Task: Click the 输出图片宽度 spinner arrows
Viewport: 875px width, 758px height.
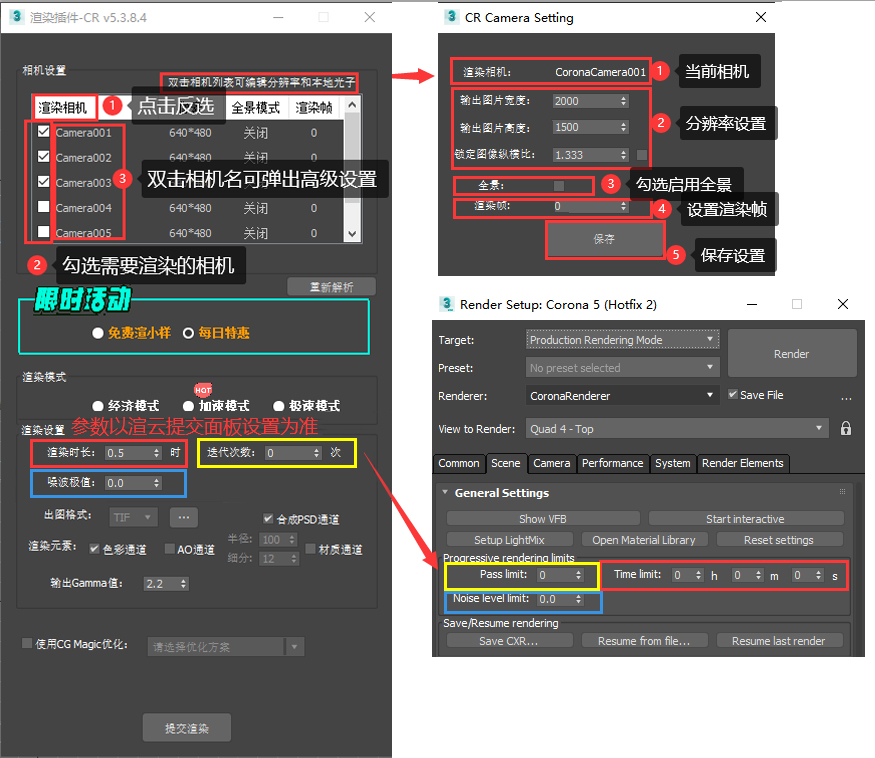Action: [624, 101]
